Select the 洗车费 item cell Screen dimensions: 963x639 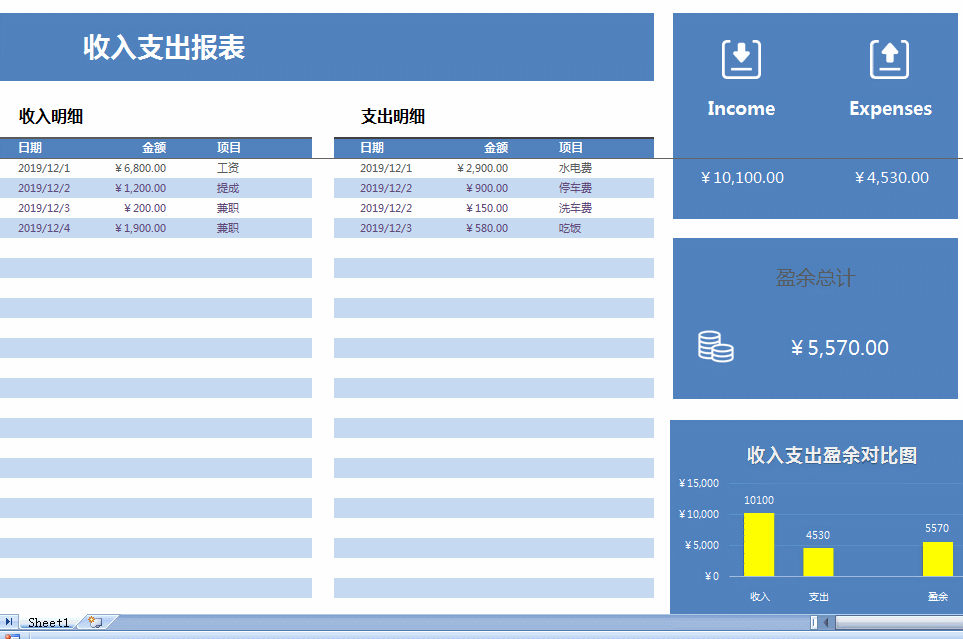[575, 208]
